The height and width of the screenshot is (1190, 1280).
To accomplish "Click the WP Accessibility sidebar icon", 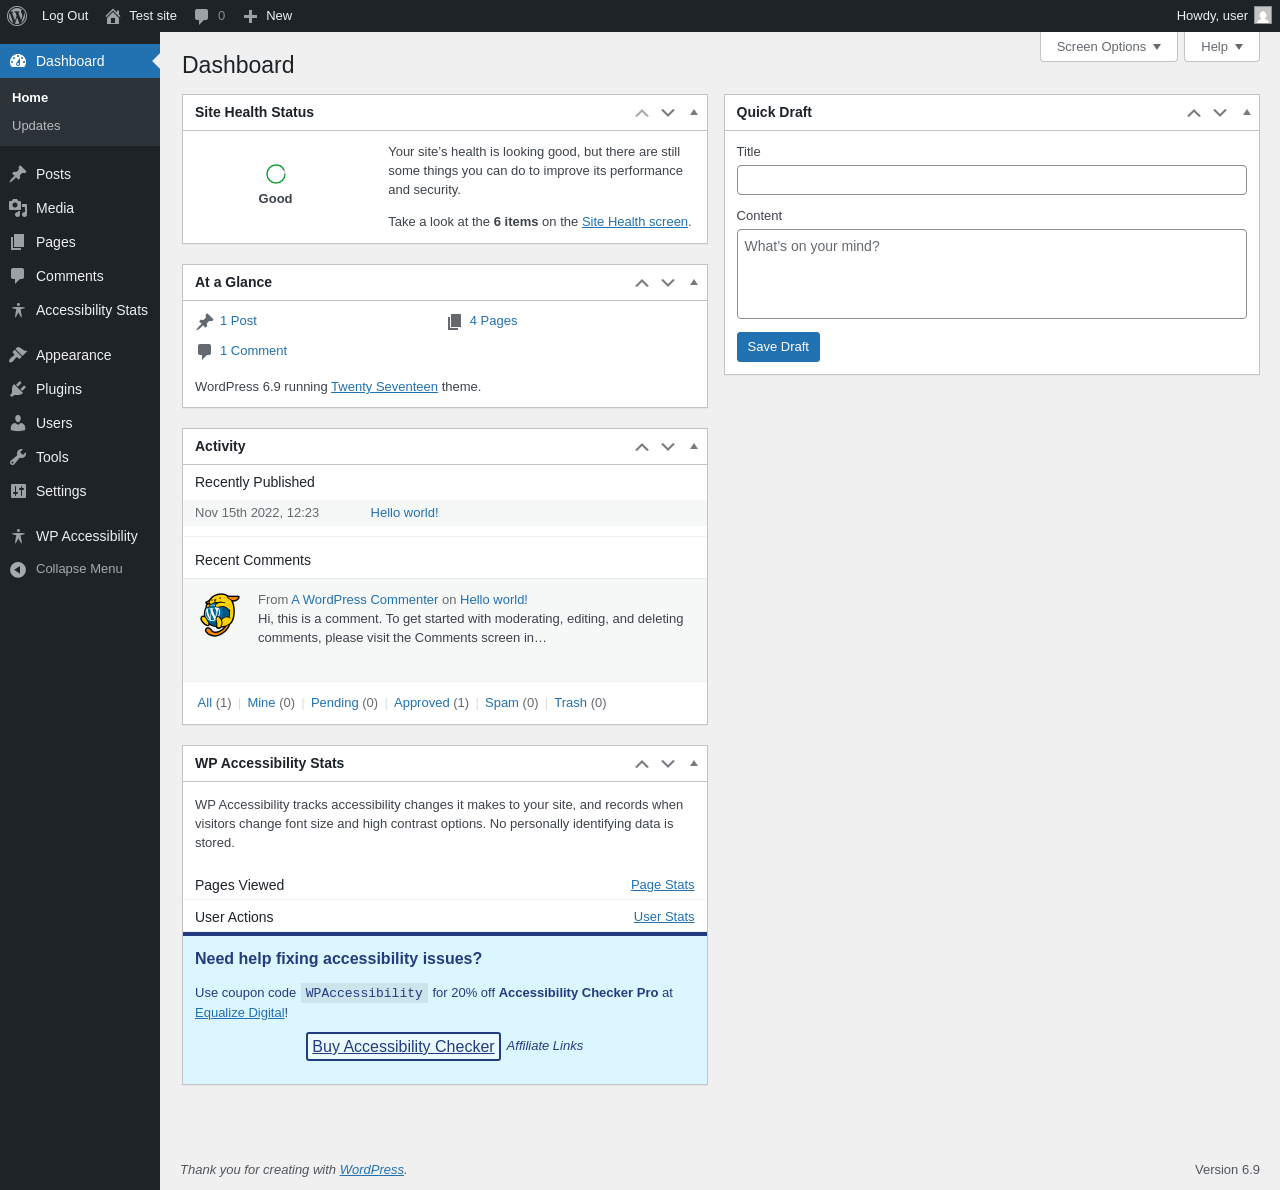I will [x=18, y=536].
